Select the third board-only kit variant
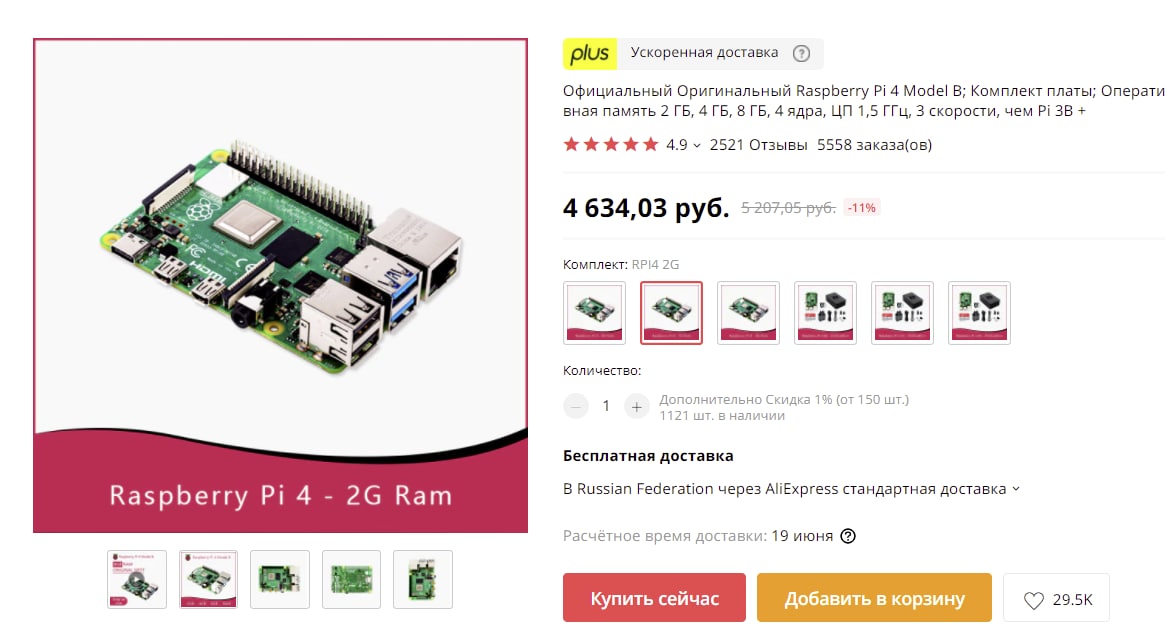 point(748,313)
